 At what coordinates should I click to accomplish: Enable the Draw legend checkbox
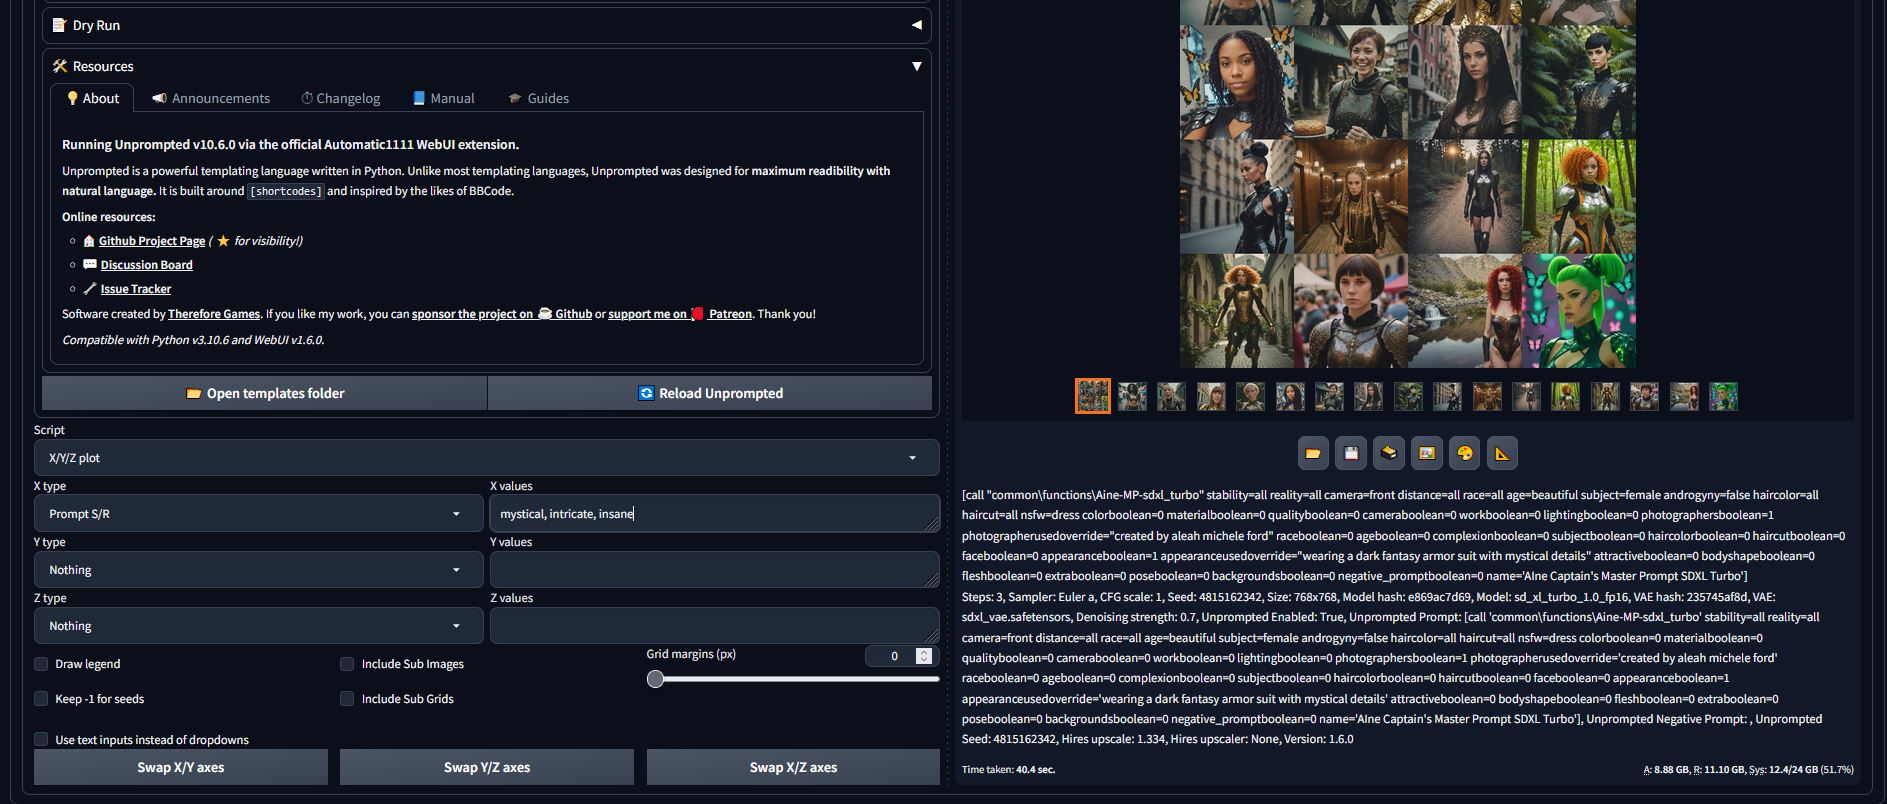pos(41,664)
